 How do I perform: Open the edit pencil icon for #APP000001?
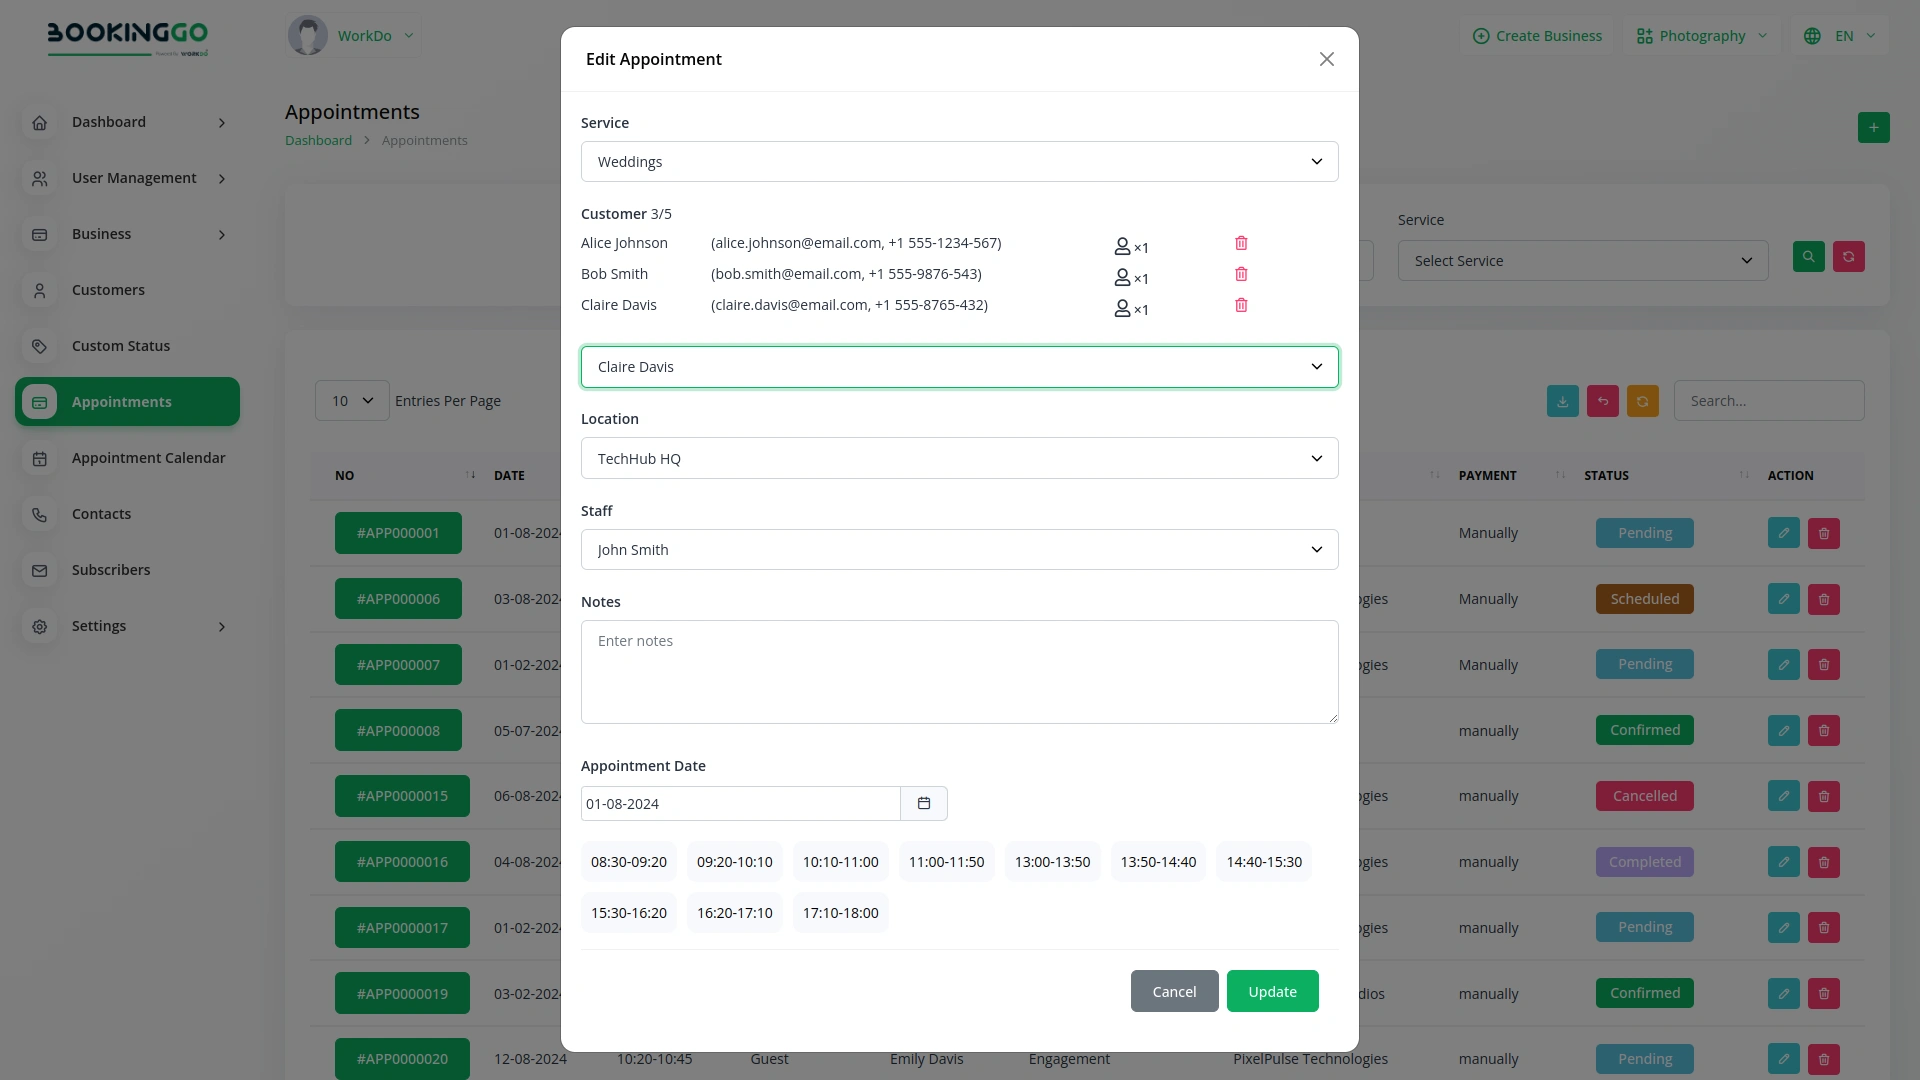coord(1783,532)
